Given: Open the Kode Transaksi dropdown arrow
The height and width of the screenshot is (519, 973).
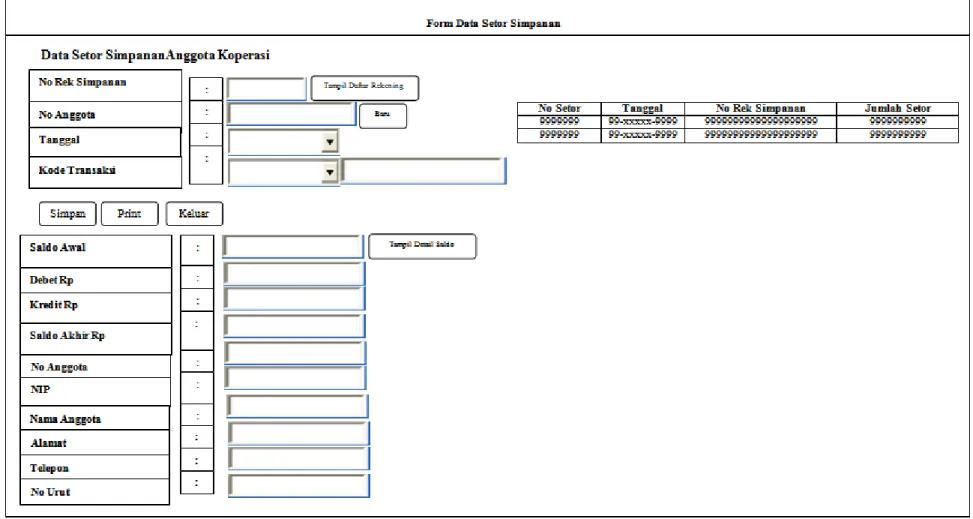Looking at the screenshot, I should click(330, 172).
